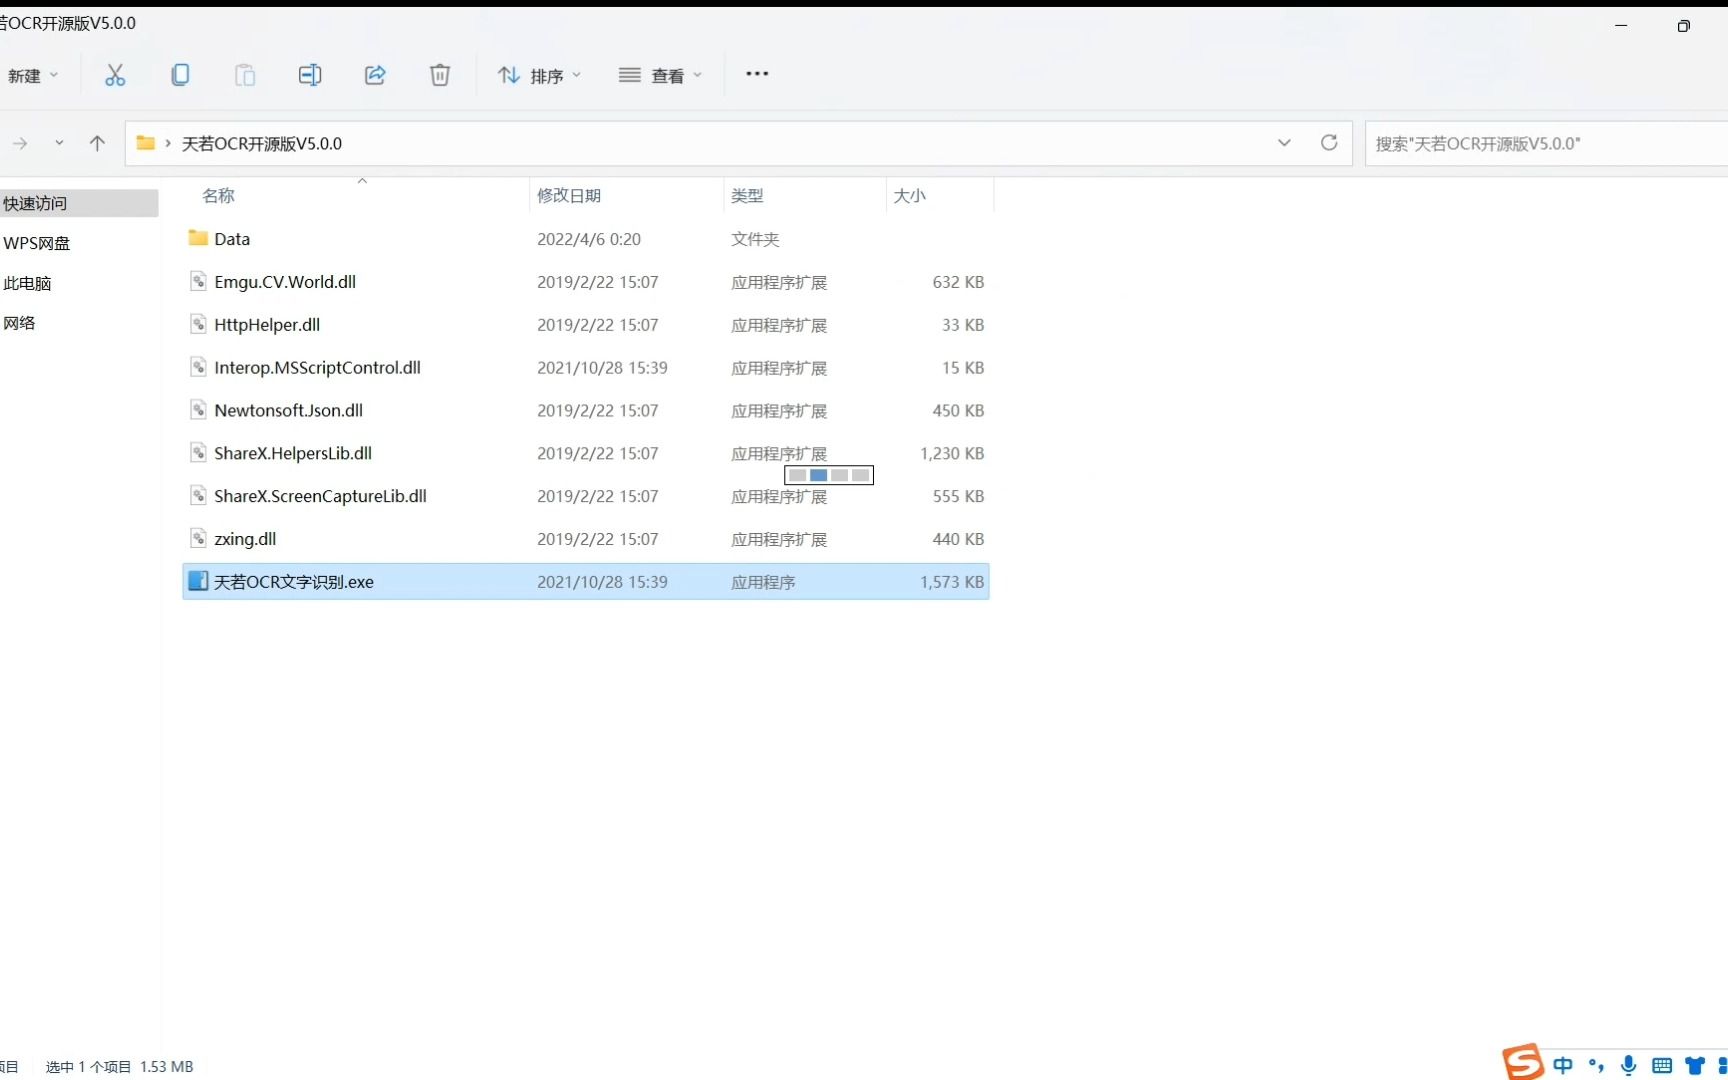
Task: Click the microphone voice input icon
Action: pyautogui.click(x=1629, y=1066)
